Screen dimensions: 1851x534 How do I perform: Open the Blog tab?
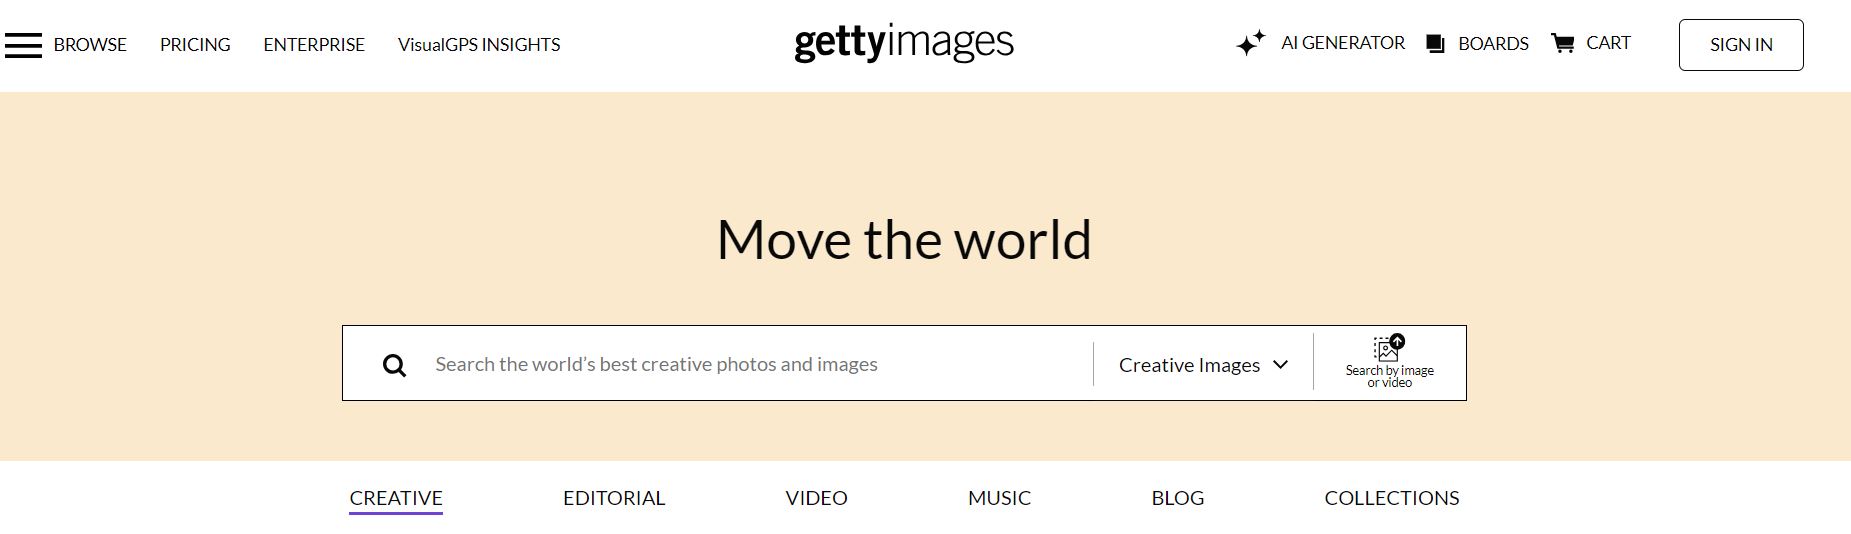point(1177,498)
